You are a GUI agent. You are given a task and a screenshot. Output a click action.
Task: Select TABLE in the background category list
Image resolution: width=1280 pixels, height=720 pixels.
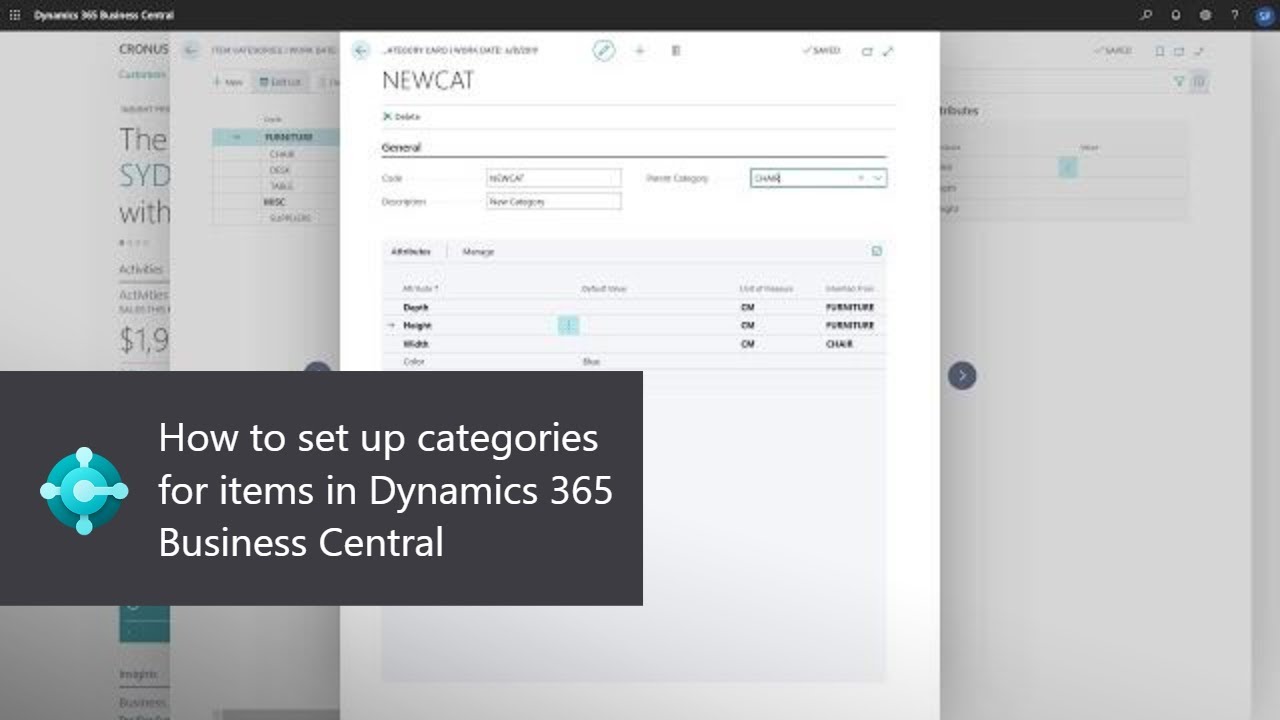tap(281, 186)
